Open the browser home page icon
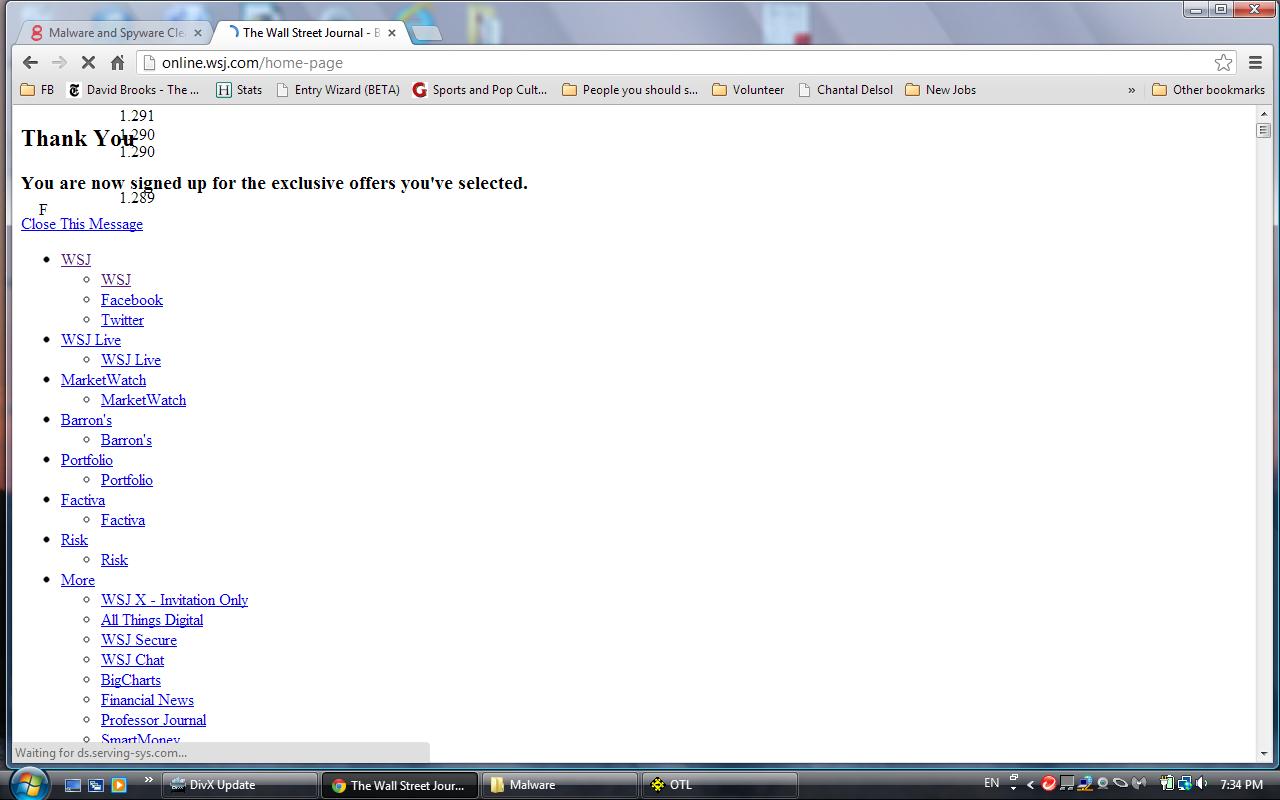The width and height of the screenshot is (1280, 800). 117,62
